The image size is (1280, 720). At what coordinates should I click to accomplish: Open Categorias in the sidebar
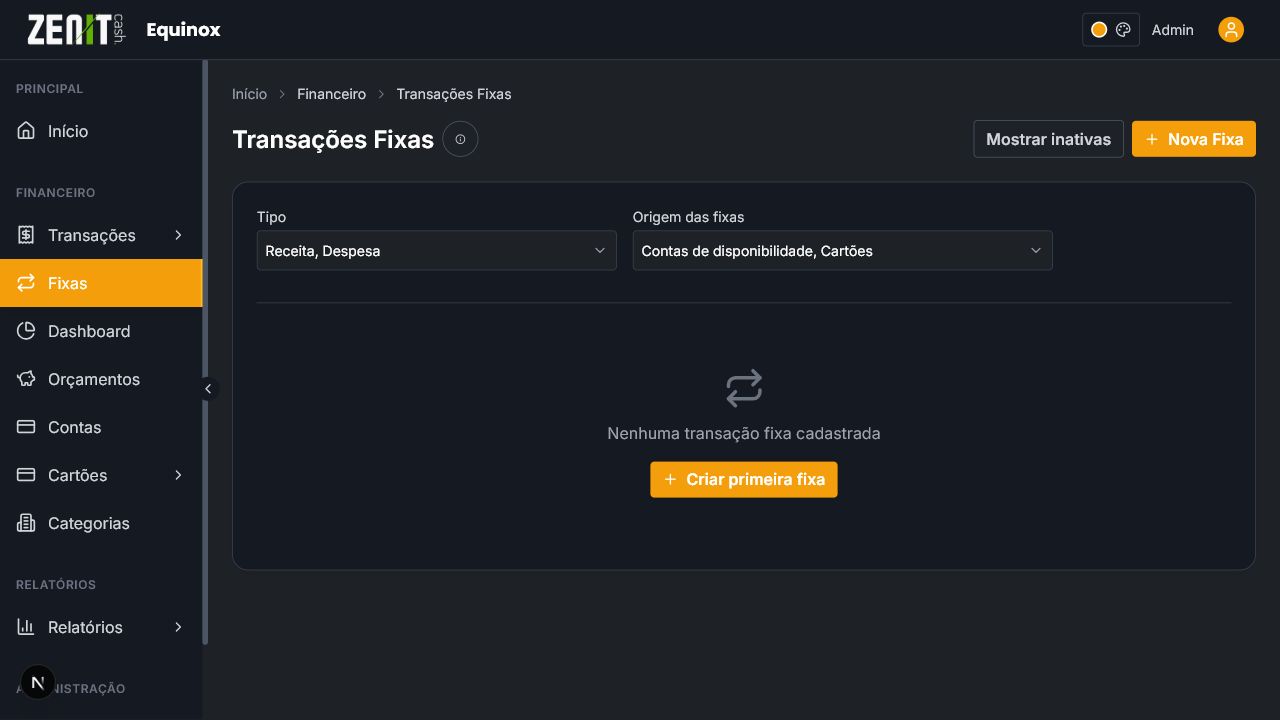[x=101, y=523]
